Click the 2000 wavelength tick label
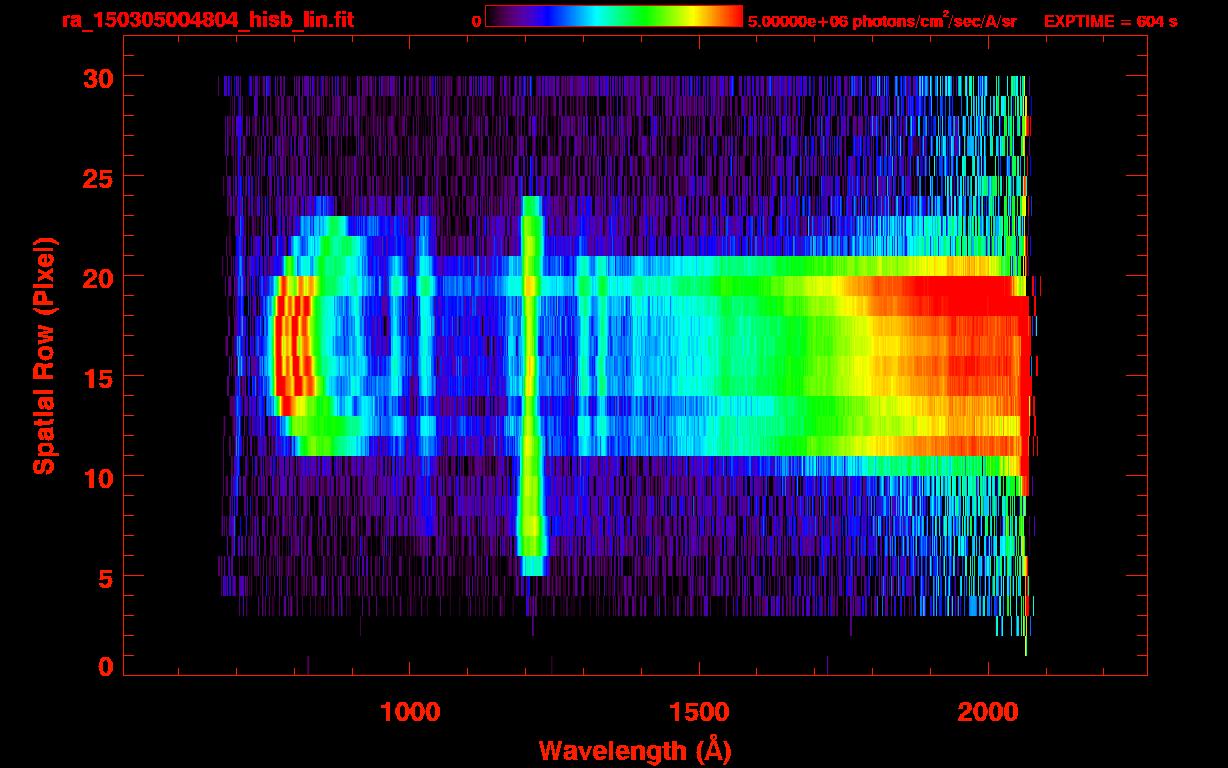The image size is (1228, 768). [x=988, y=712]
